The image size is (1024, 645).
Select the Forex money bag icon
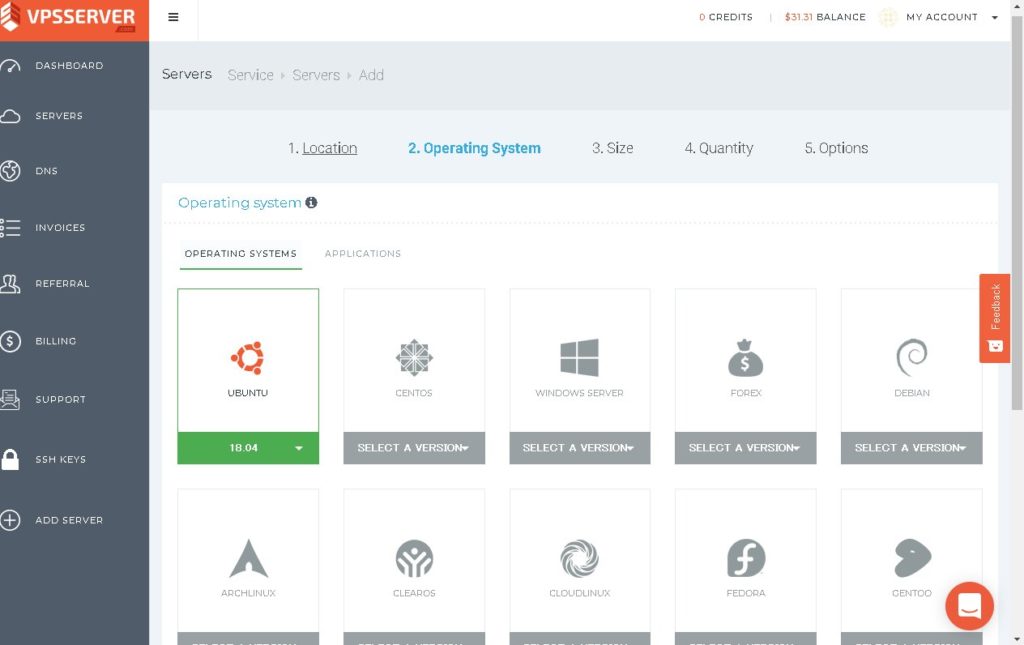pos(745,358)
